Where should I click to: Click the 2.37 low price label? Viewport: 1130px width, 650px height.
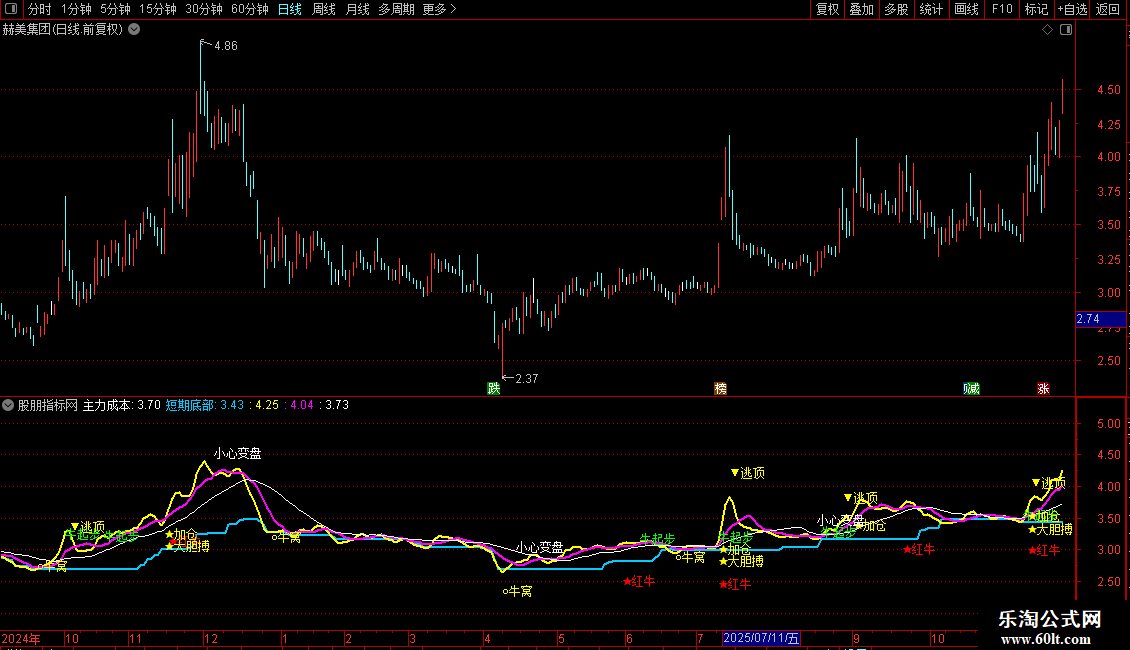coord(527,378)
